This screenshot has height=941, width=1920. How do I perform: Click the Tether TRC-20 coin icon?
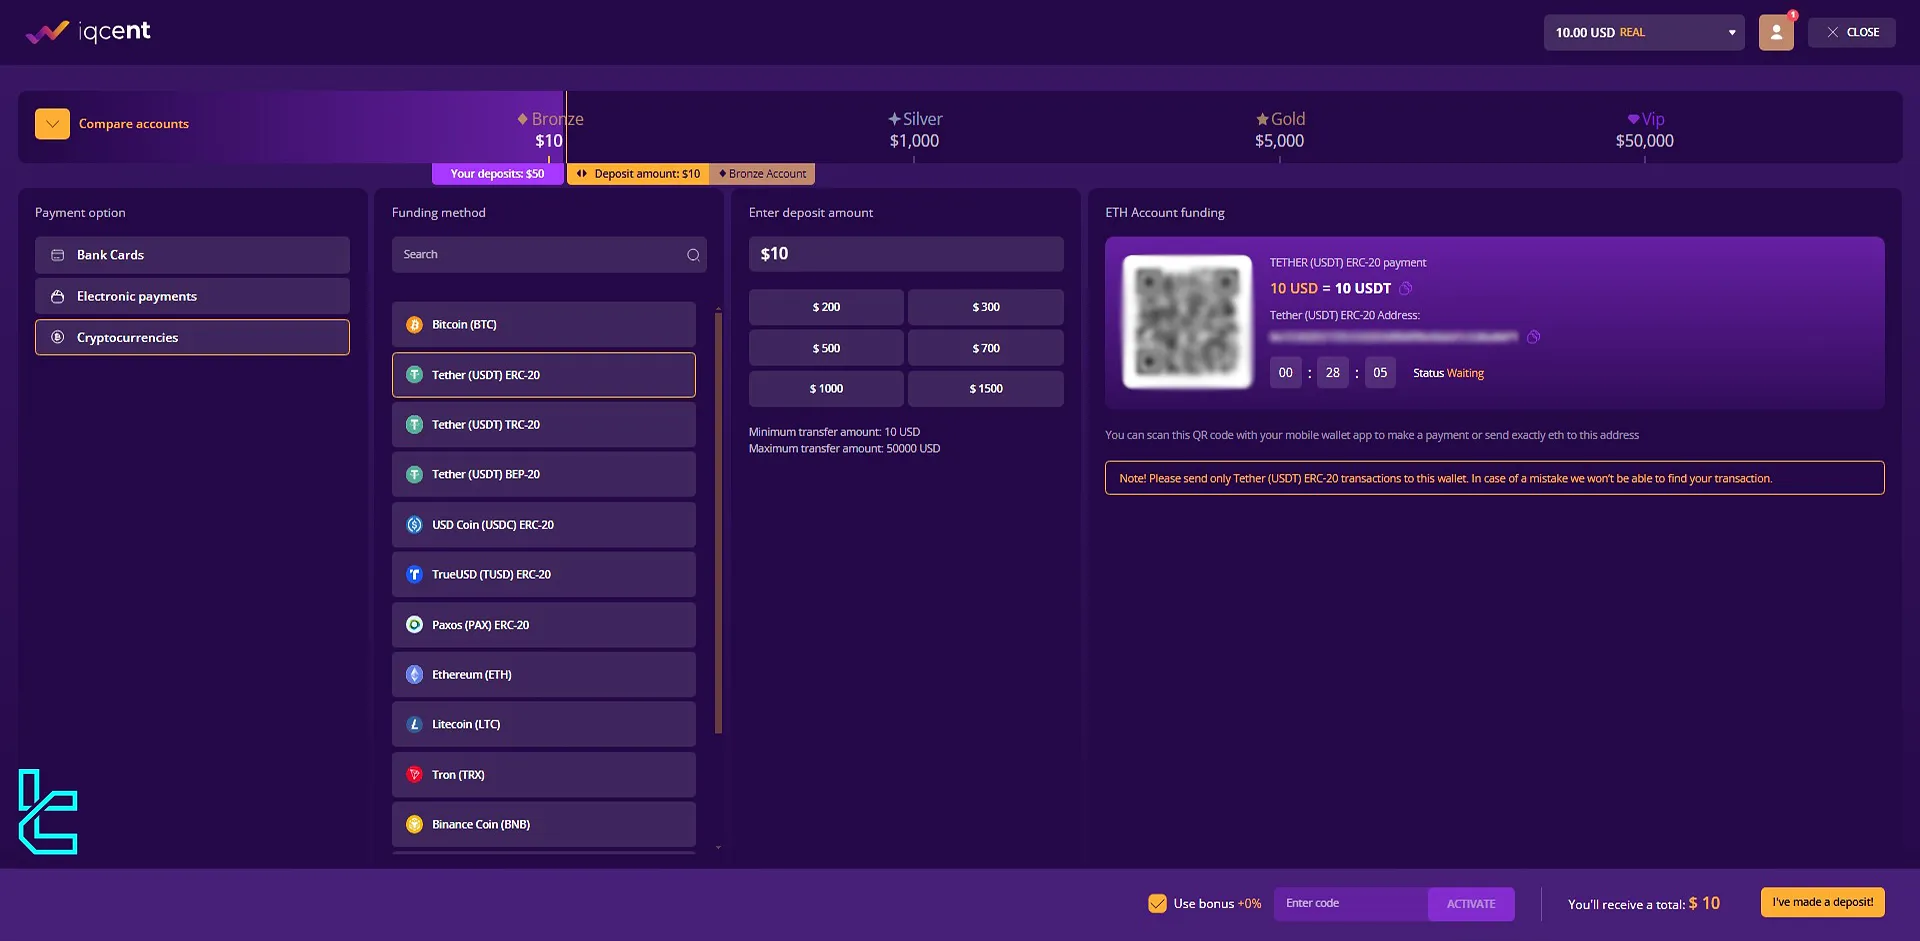click(414, 425)
